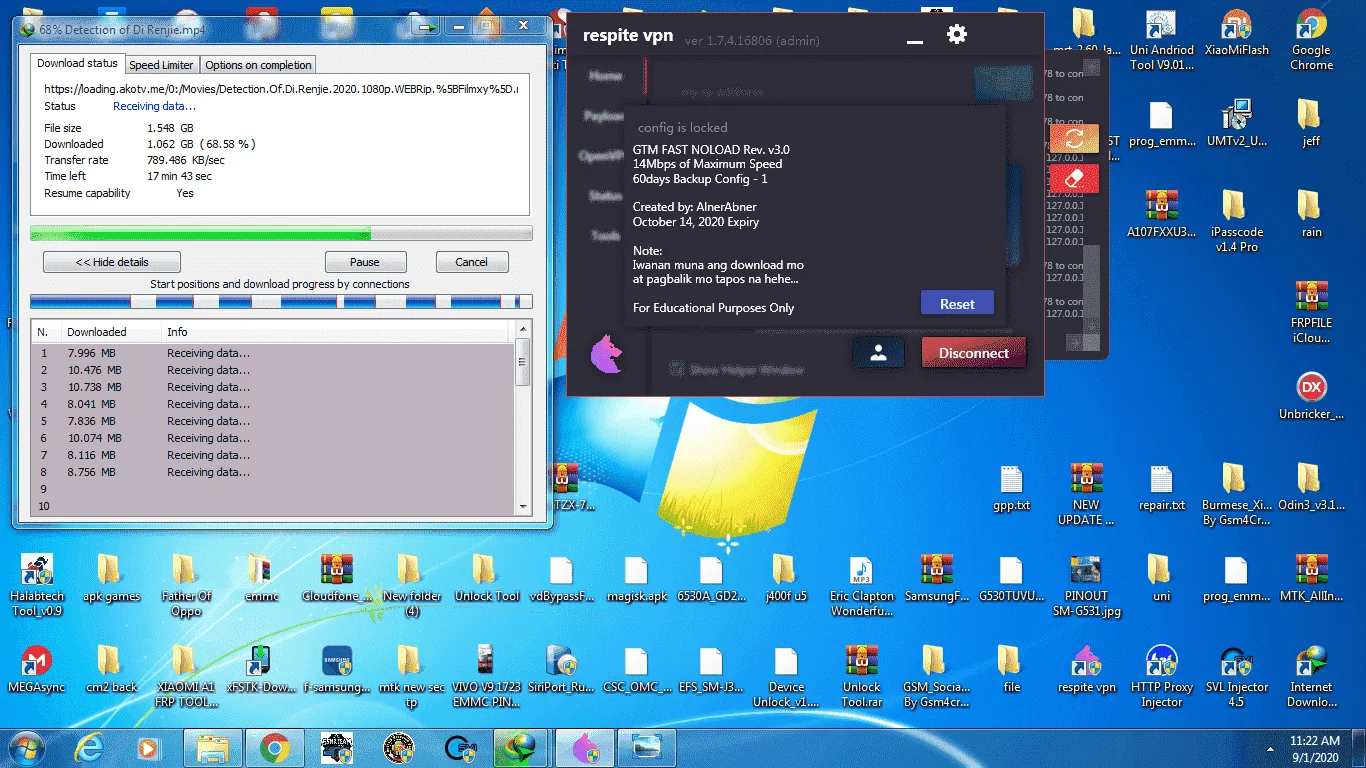Select the gpp.txt file on desktop

1011,488
